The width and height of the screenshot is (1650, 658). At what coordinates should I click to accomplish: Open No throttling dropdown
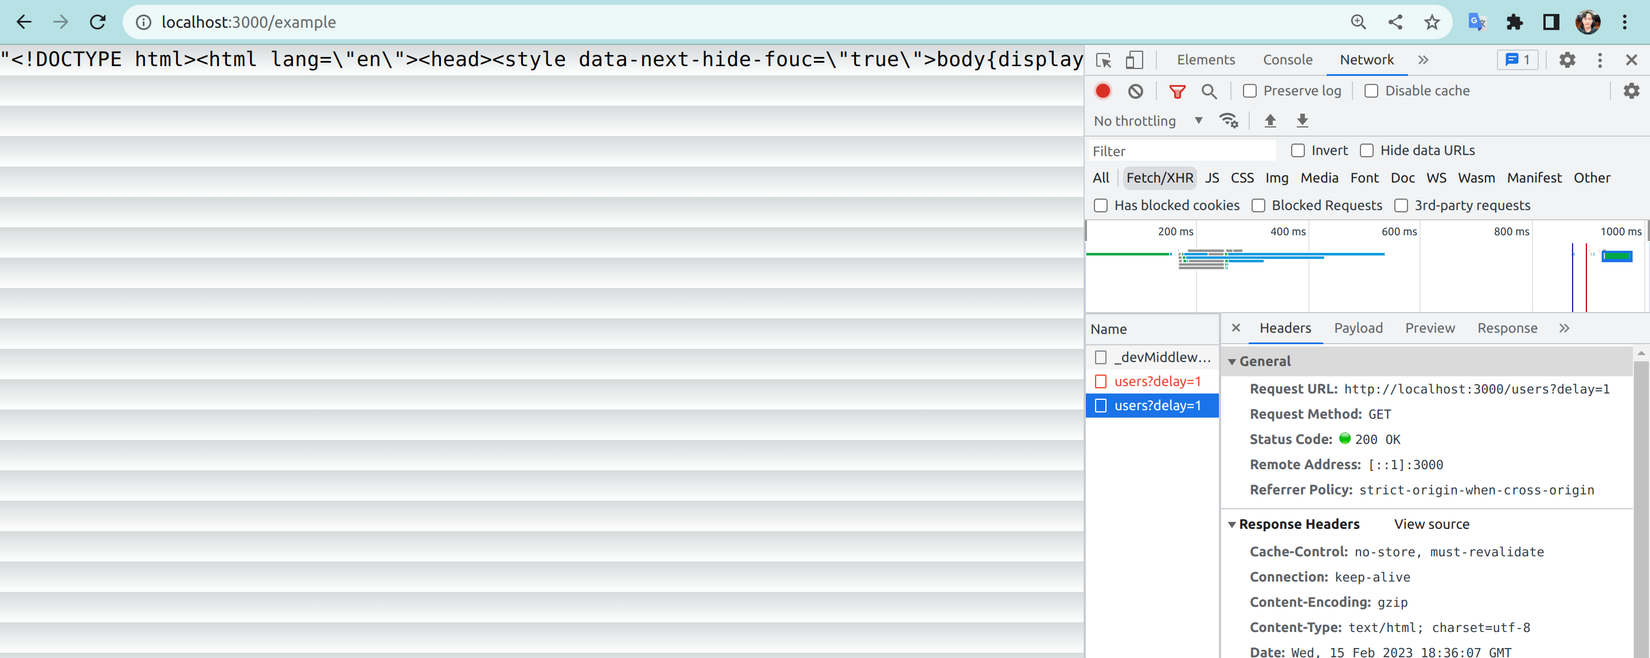pos(1149,121)
